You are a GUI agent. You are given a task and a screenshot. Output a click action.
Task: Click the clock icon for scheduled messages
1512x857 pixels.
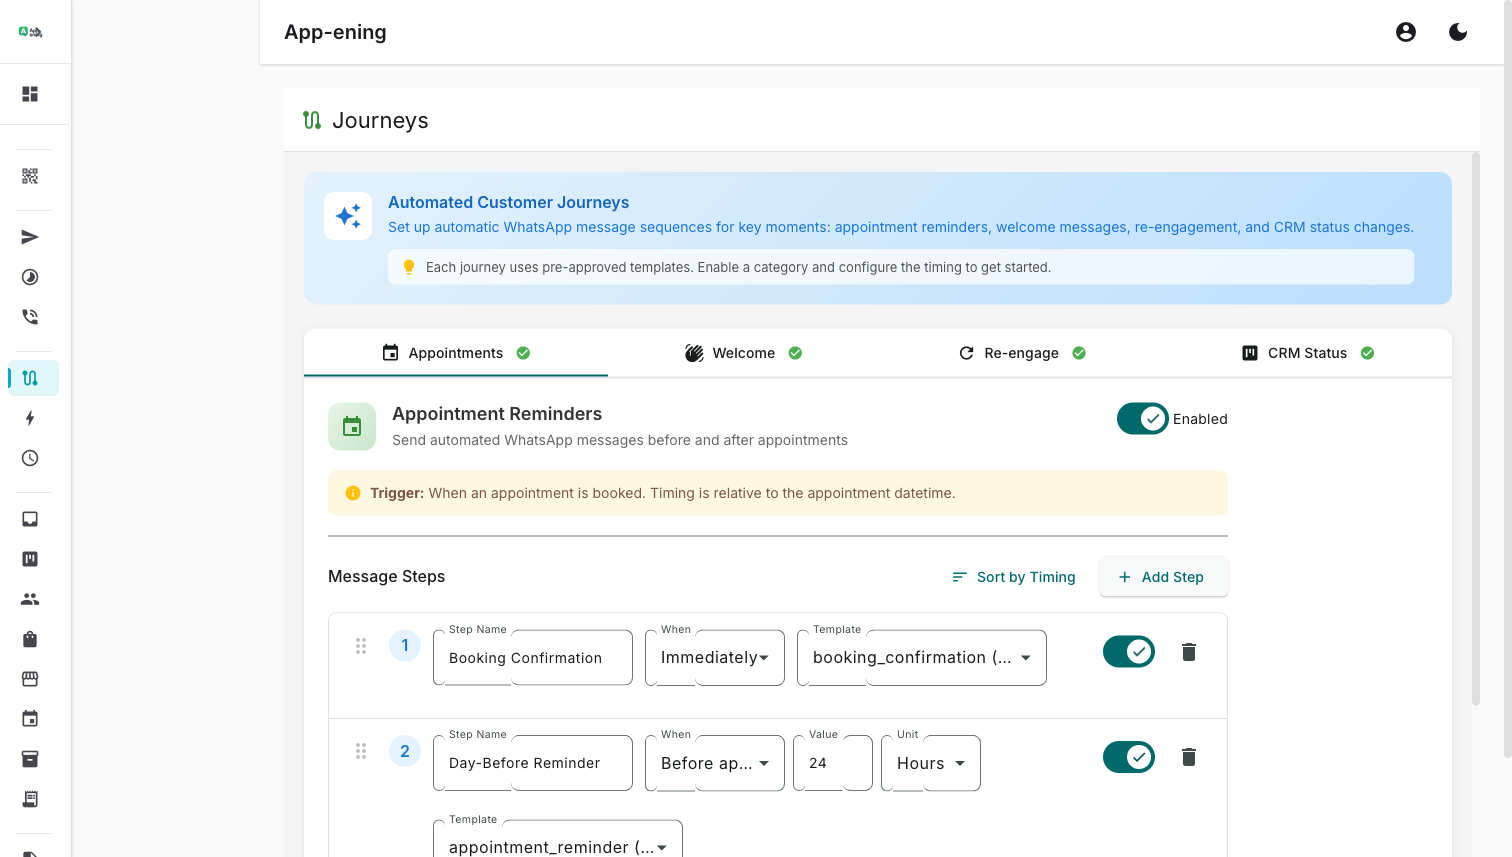(30, 458)
